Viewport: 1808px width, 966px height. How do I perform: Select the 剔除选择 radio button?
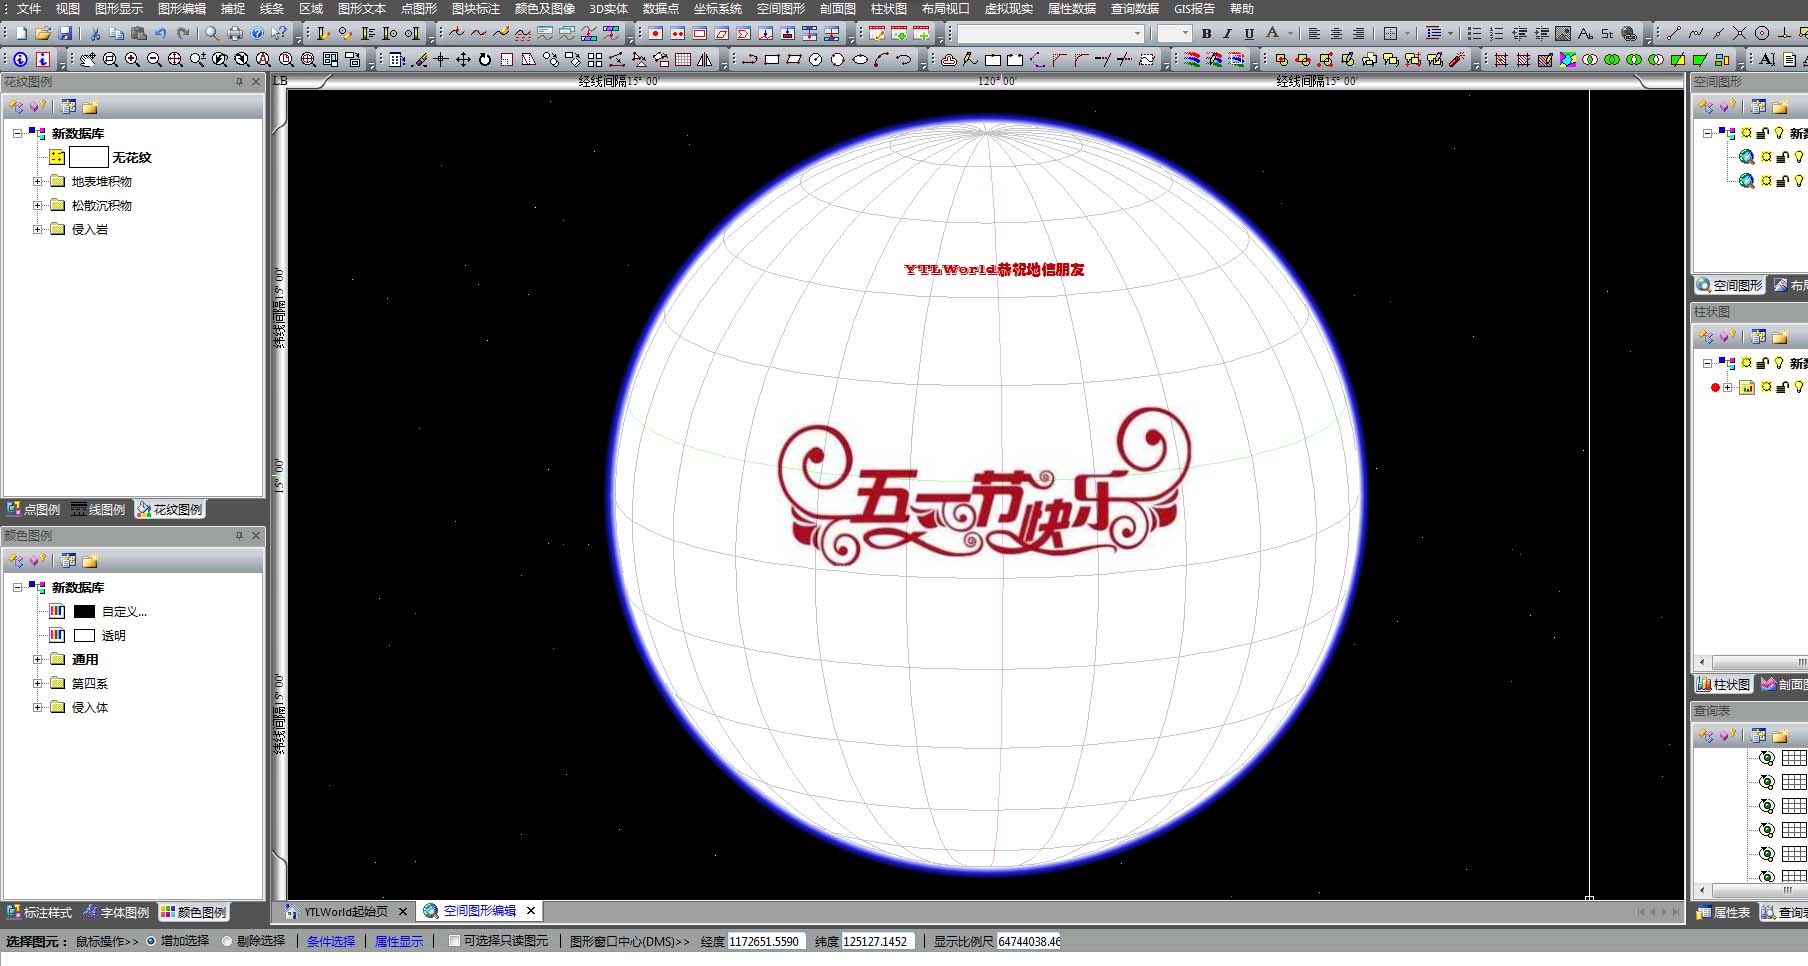pos(227,941)
